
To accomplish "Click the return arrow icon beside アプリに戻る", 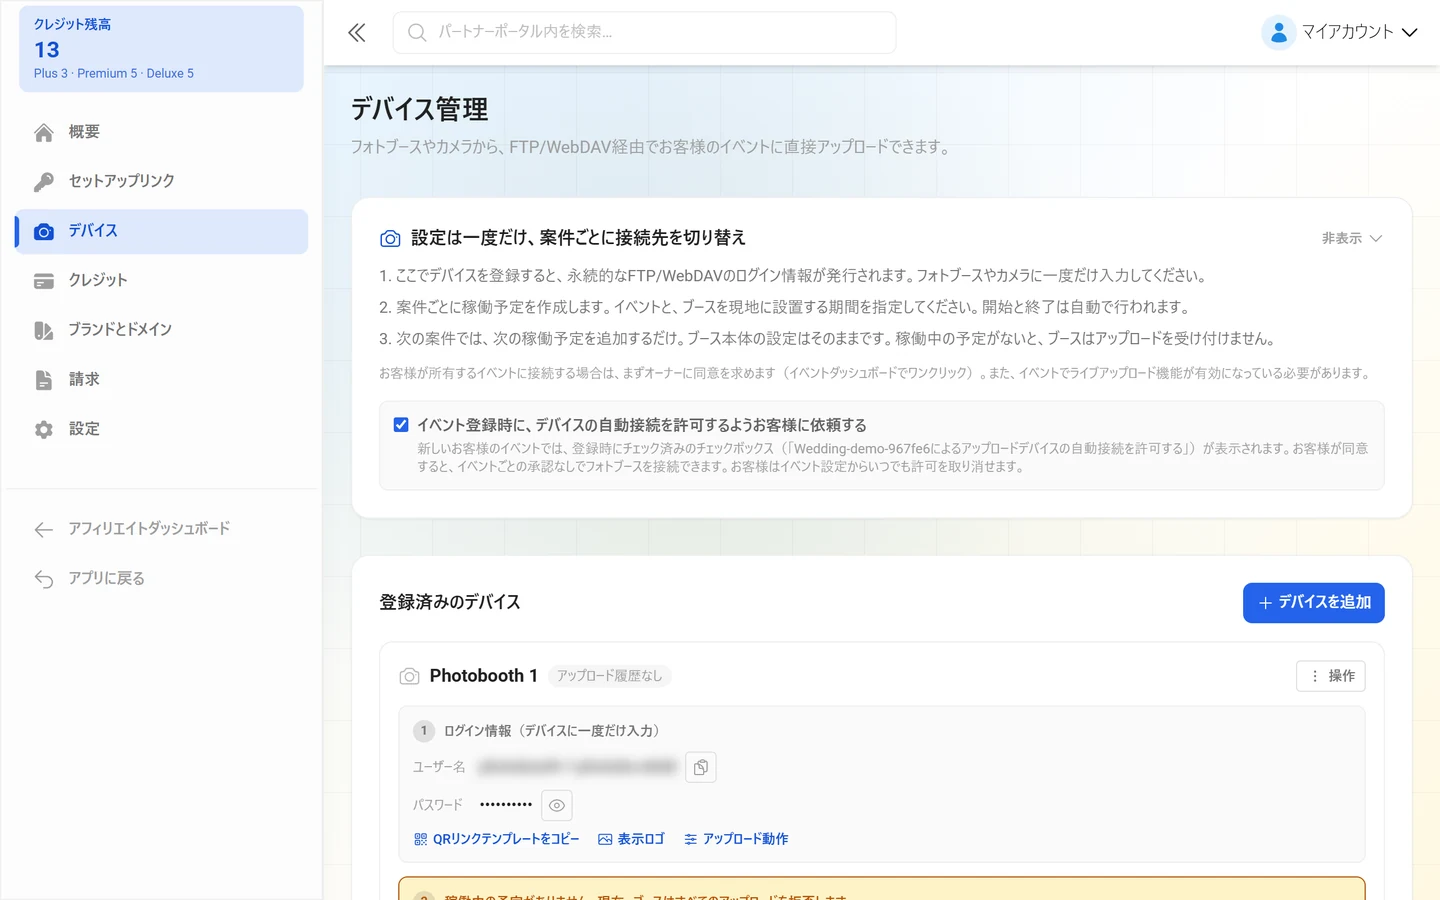I will coord(44,579).
